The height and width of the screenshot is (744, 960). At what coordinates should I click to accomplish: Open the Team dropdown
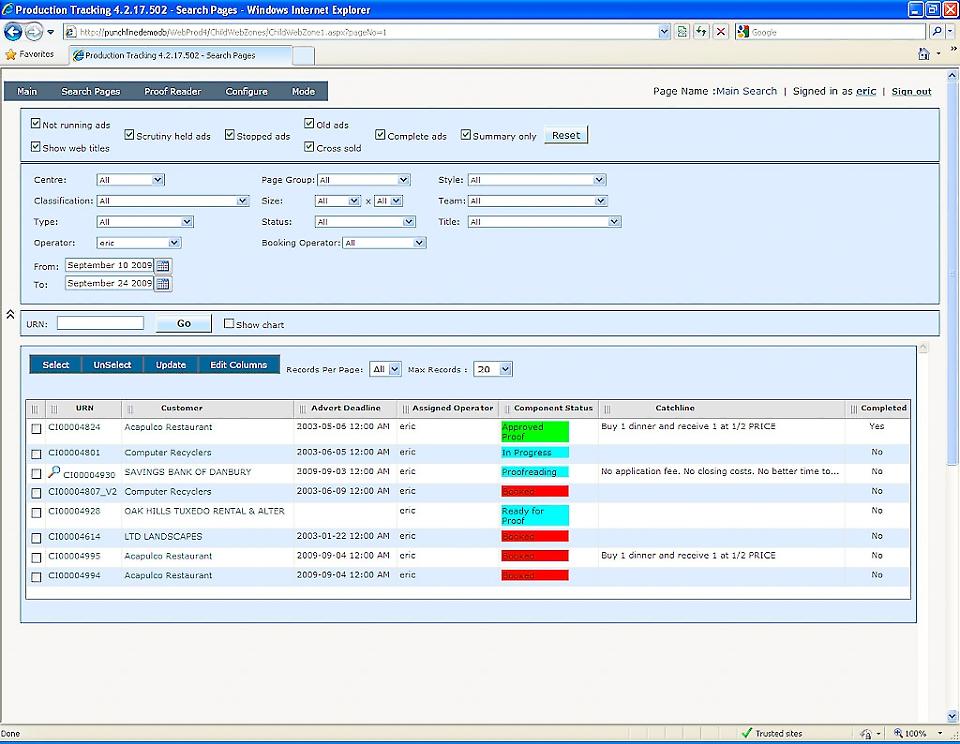tap(538, 201)
